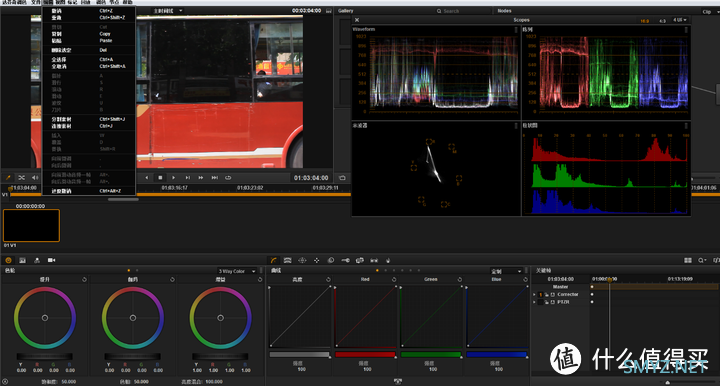
Task: Reset the Red curve
Action: click(x=394, y=279)
